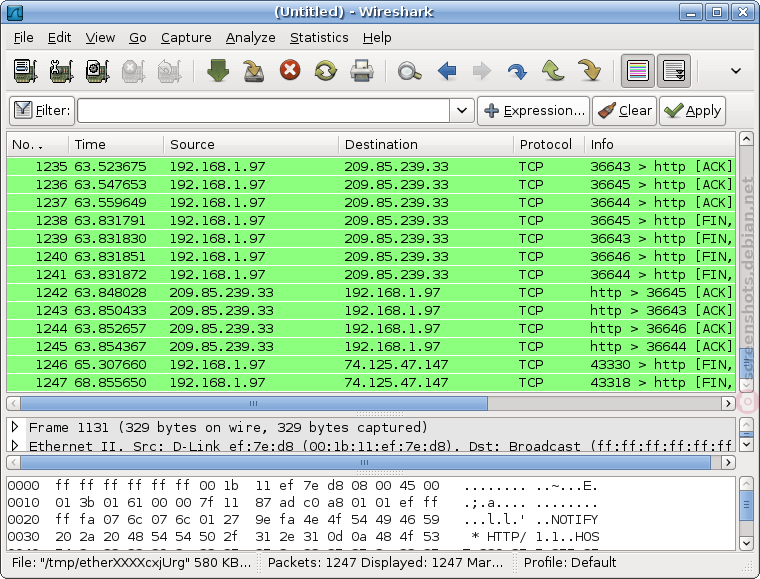
Task: Focus the display filter text field
Action: click(x=263, y=111)
